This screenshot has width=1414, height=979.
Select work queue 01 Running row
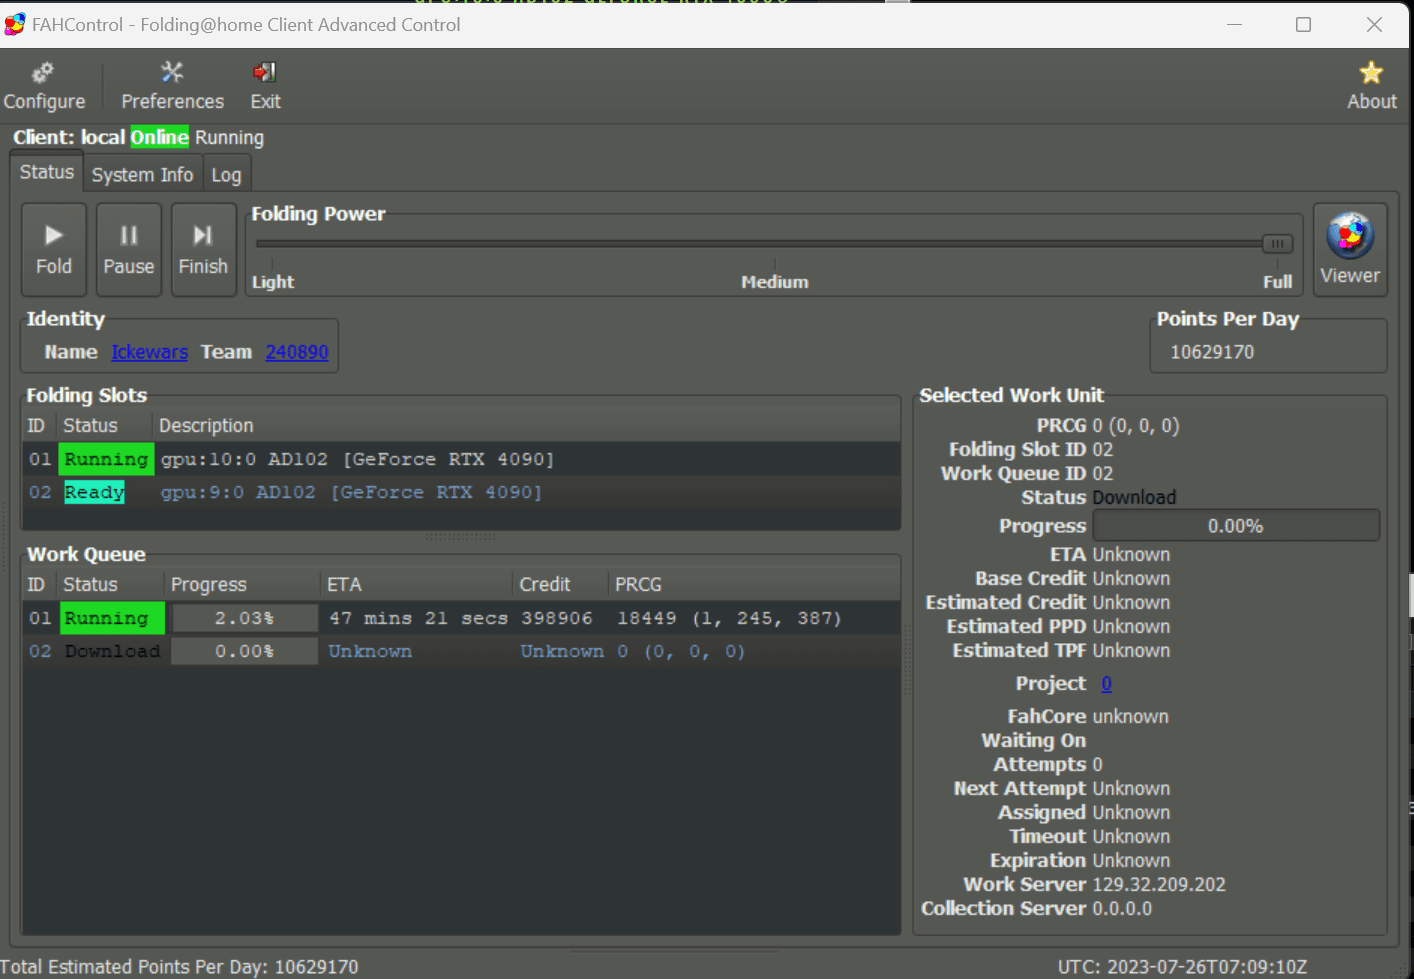click(461, 618)
